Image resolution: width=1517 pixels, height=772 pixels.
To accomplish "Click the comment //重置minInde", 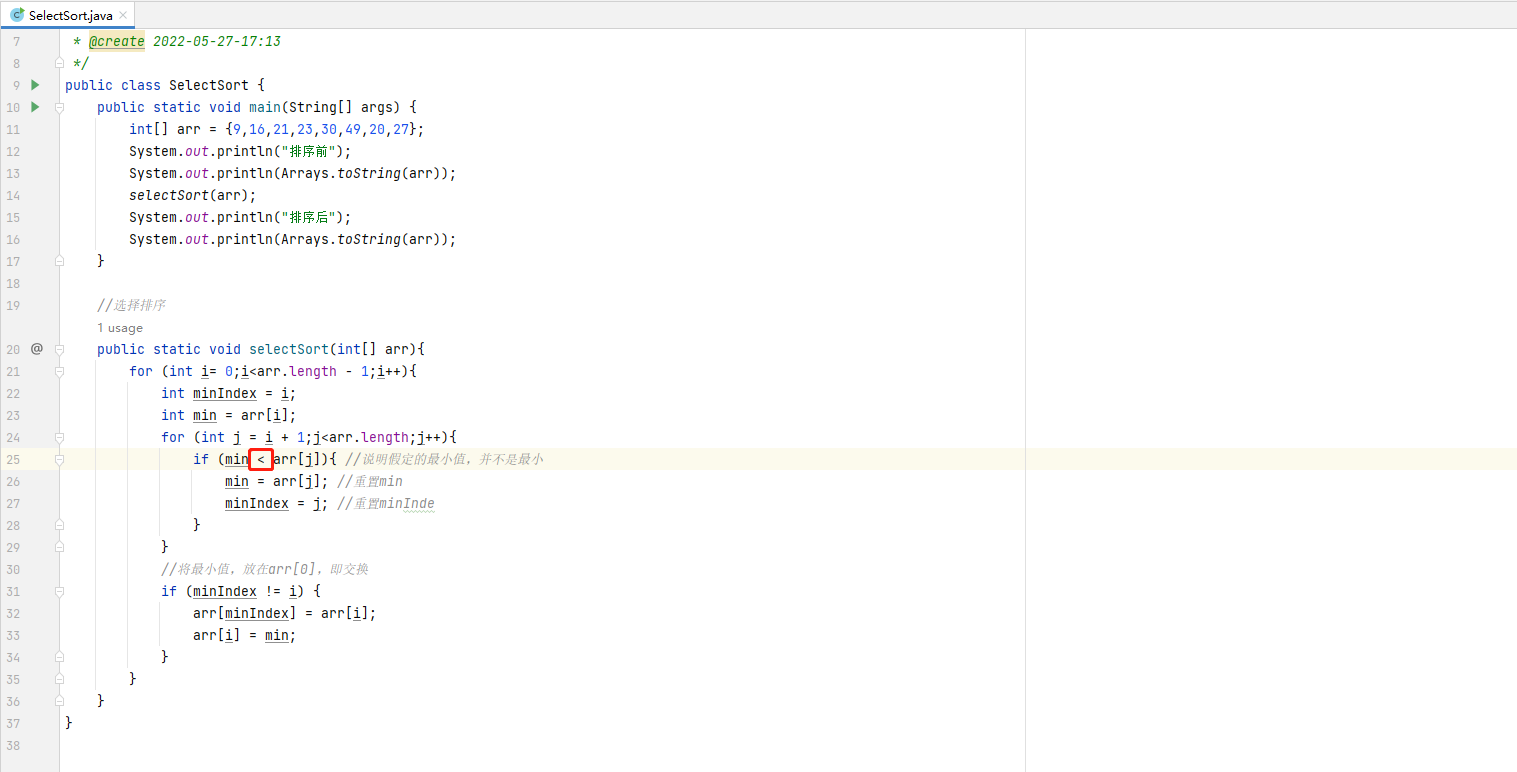I will [386, 503].
